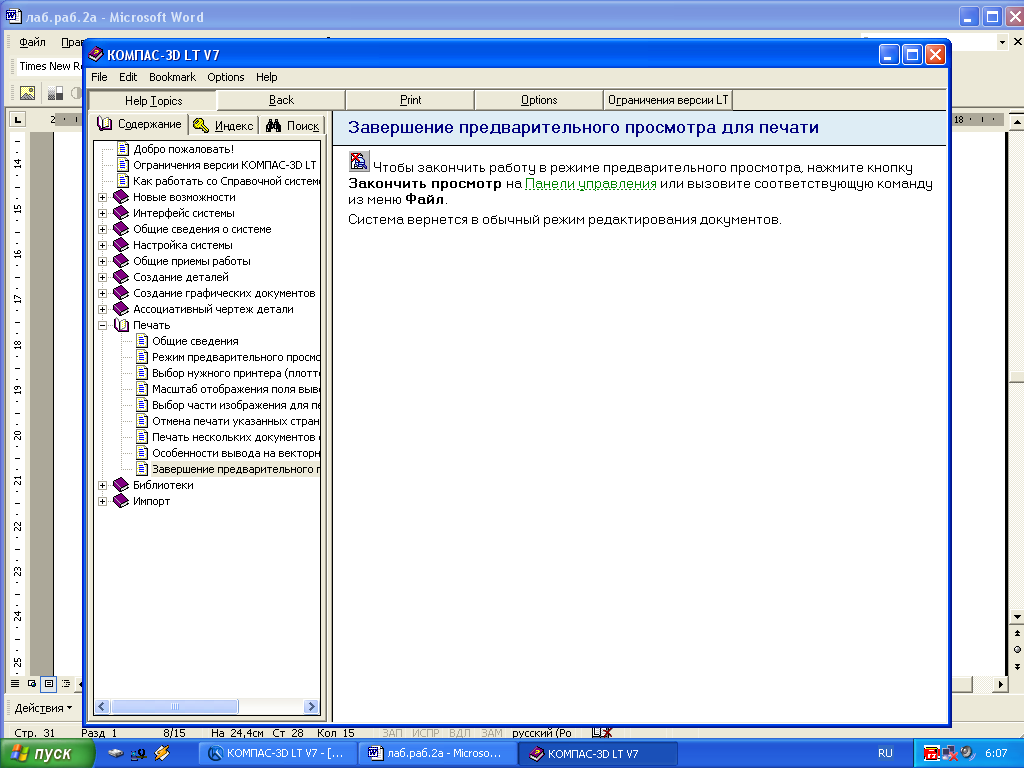The image size is (1024, 768).
Task: Follow the Панели управления link
Action: (x=590, y=184)
